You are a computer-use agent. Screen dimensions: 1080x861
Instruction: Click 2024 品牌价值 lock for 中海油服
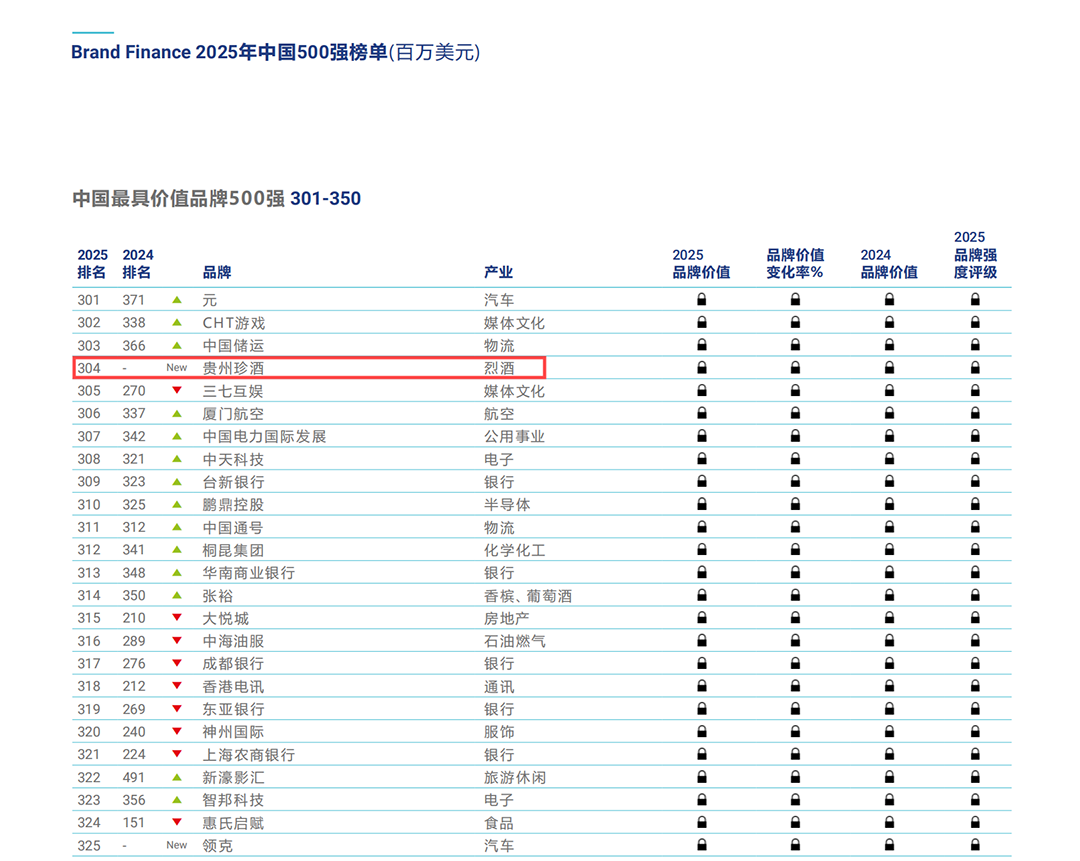889,641
